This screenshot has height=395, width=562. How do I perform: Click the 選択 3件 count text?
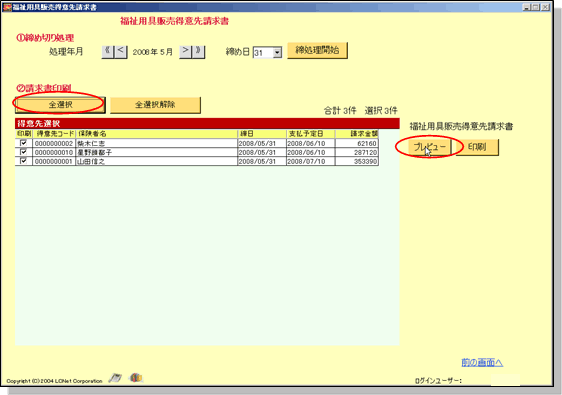(x=381, y=110)
